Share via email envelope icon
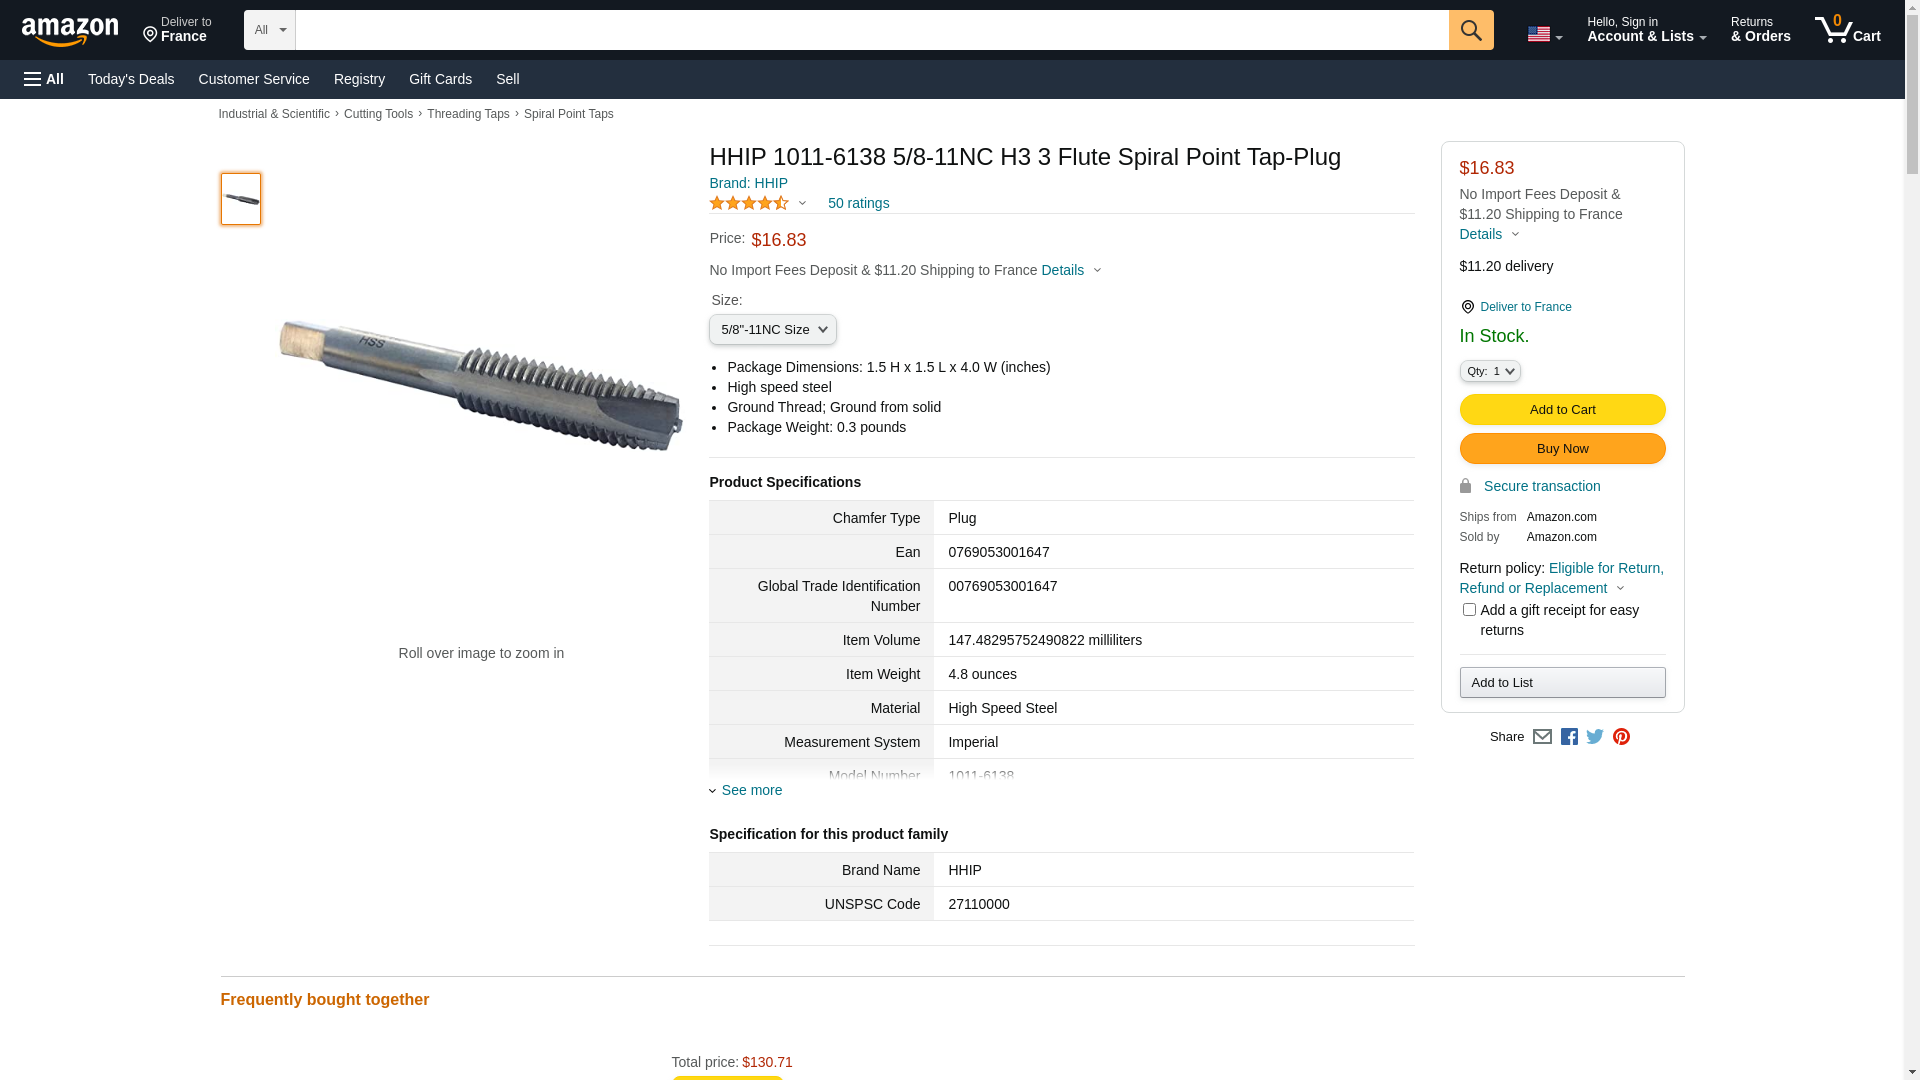1920x1080 pixels. pyautogui.click(x=1541, y=737)
